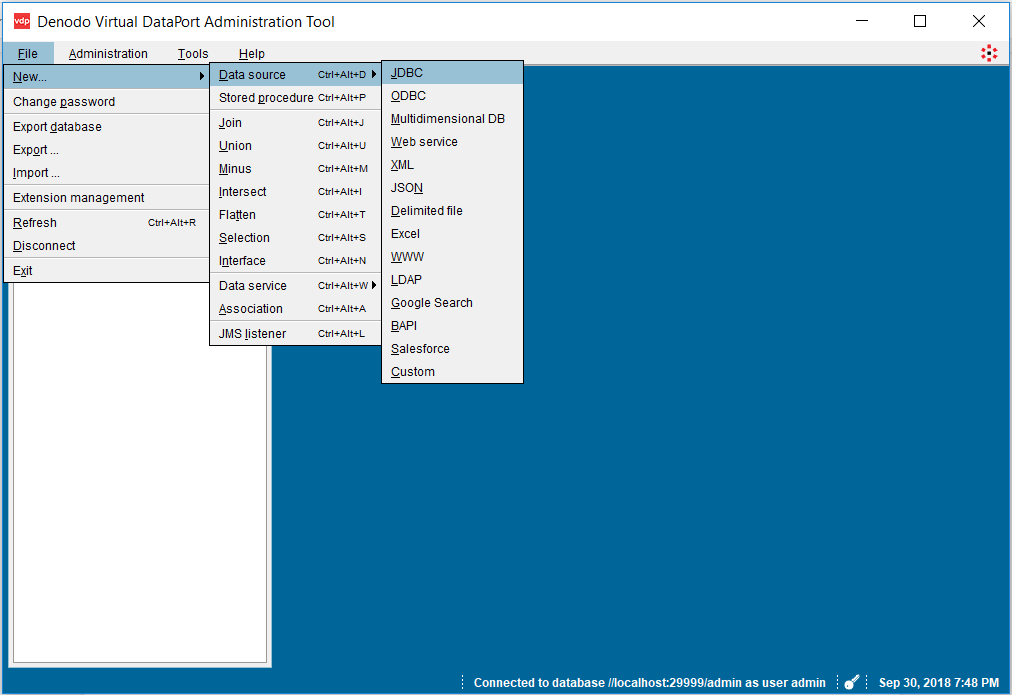Image resolution: width=1012 pixels, height=695 pixels.
Task: Choose Google Search data source
Action: 452,303
